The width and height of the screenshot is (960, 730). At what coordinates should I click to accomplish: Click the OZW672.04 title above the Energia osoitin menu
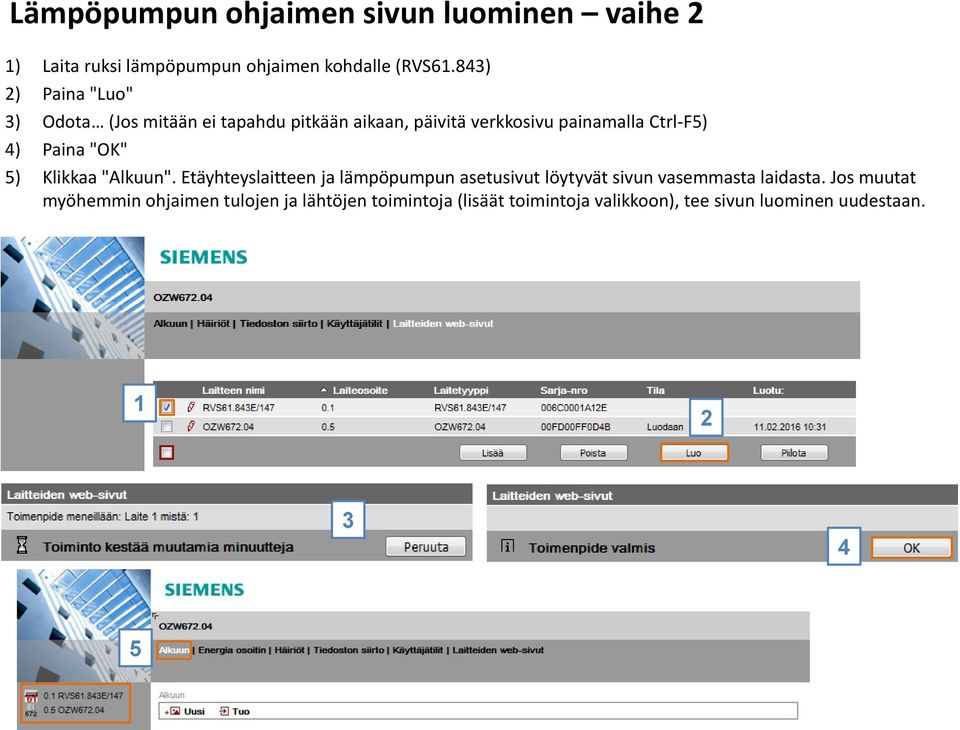tap(186, 626)
